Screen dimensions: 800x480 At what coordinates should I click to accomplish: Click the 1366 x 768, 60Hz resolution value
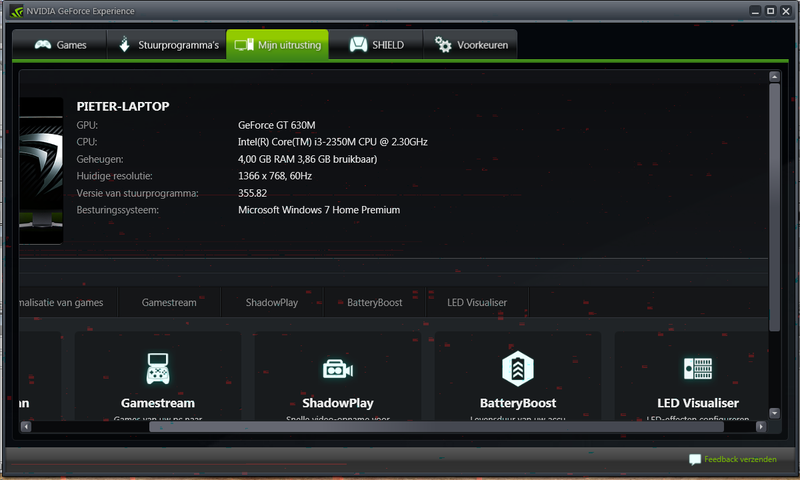[275, 176]
